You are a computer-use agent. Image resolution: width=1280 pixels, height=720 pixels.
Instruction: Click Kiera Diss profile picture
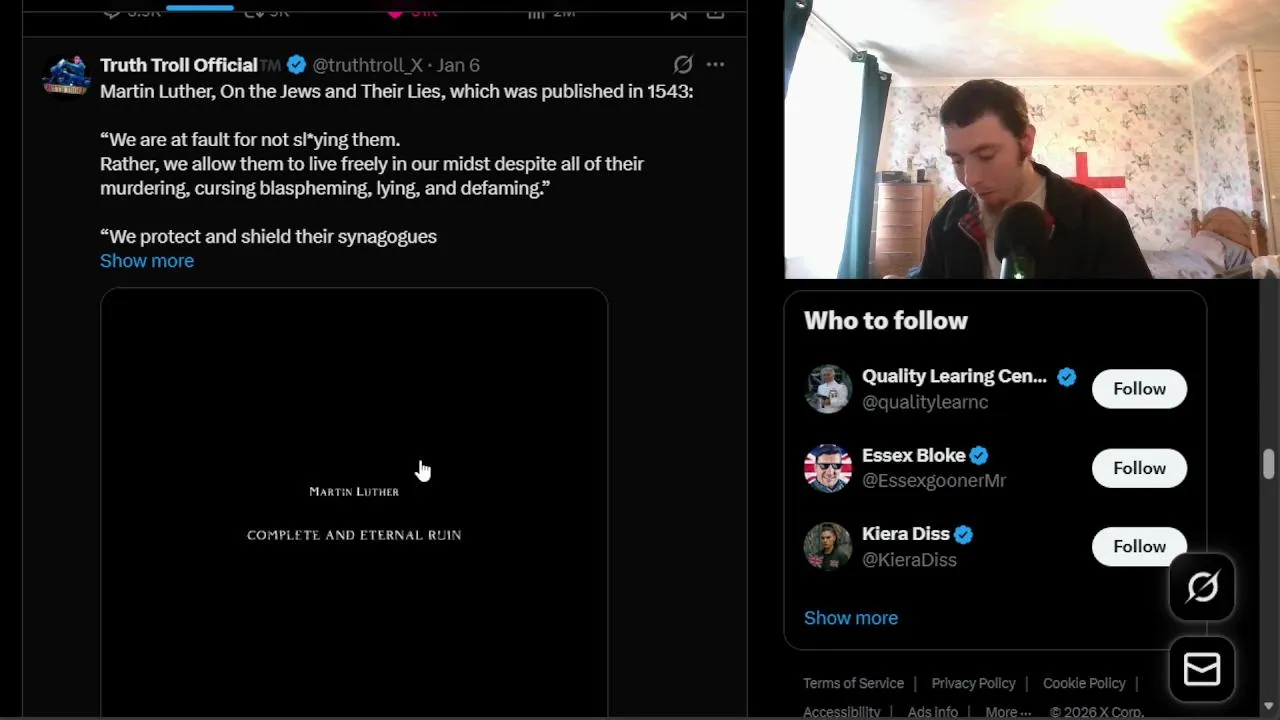click(x=828, y=547)
